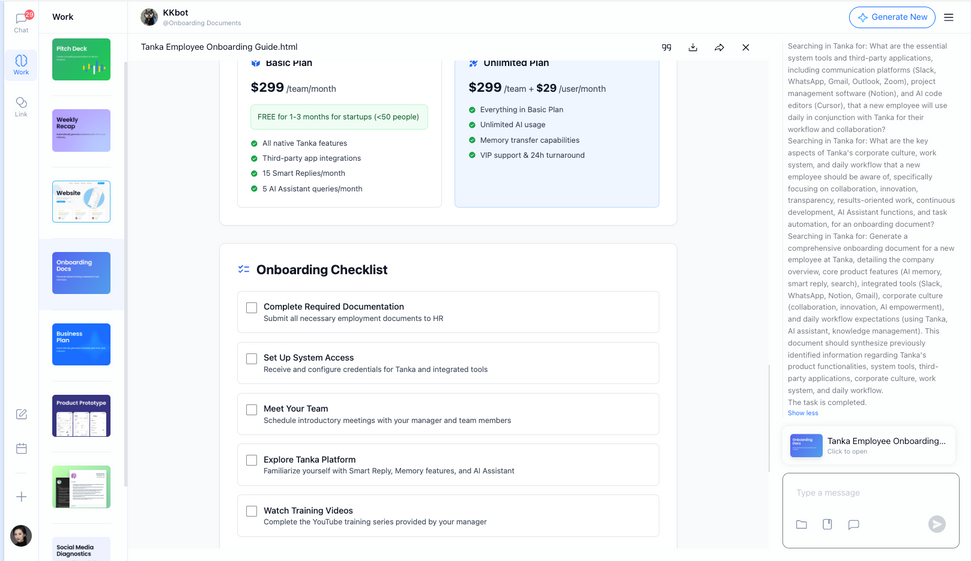The image size is (971, 561).
Task: Click the send message arrow button
Action: tap(937, 524)
